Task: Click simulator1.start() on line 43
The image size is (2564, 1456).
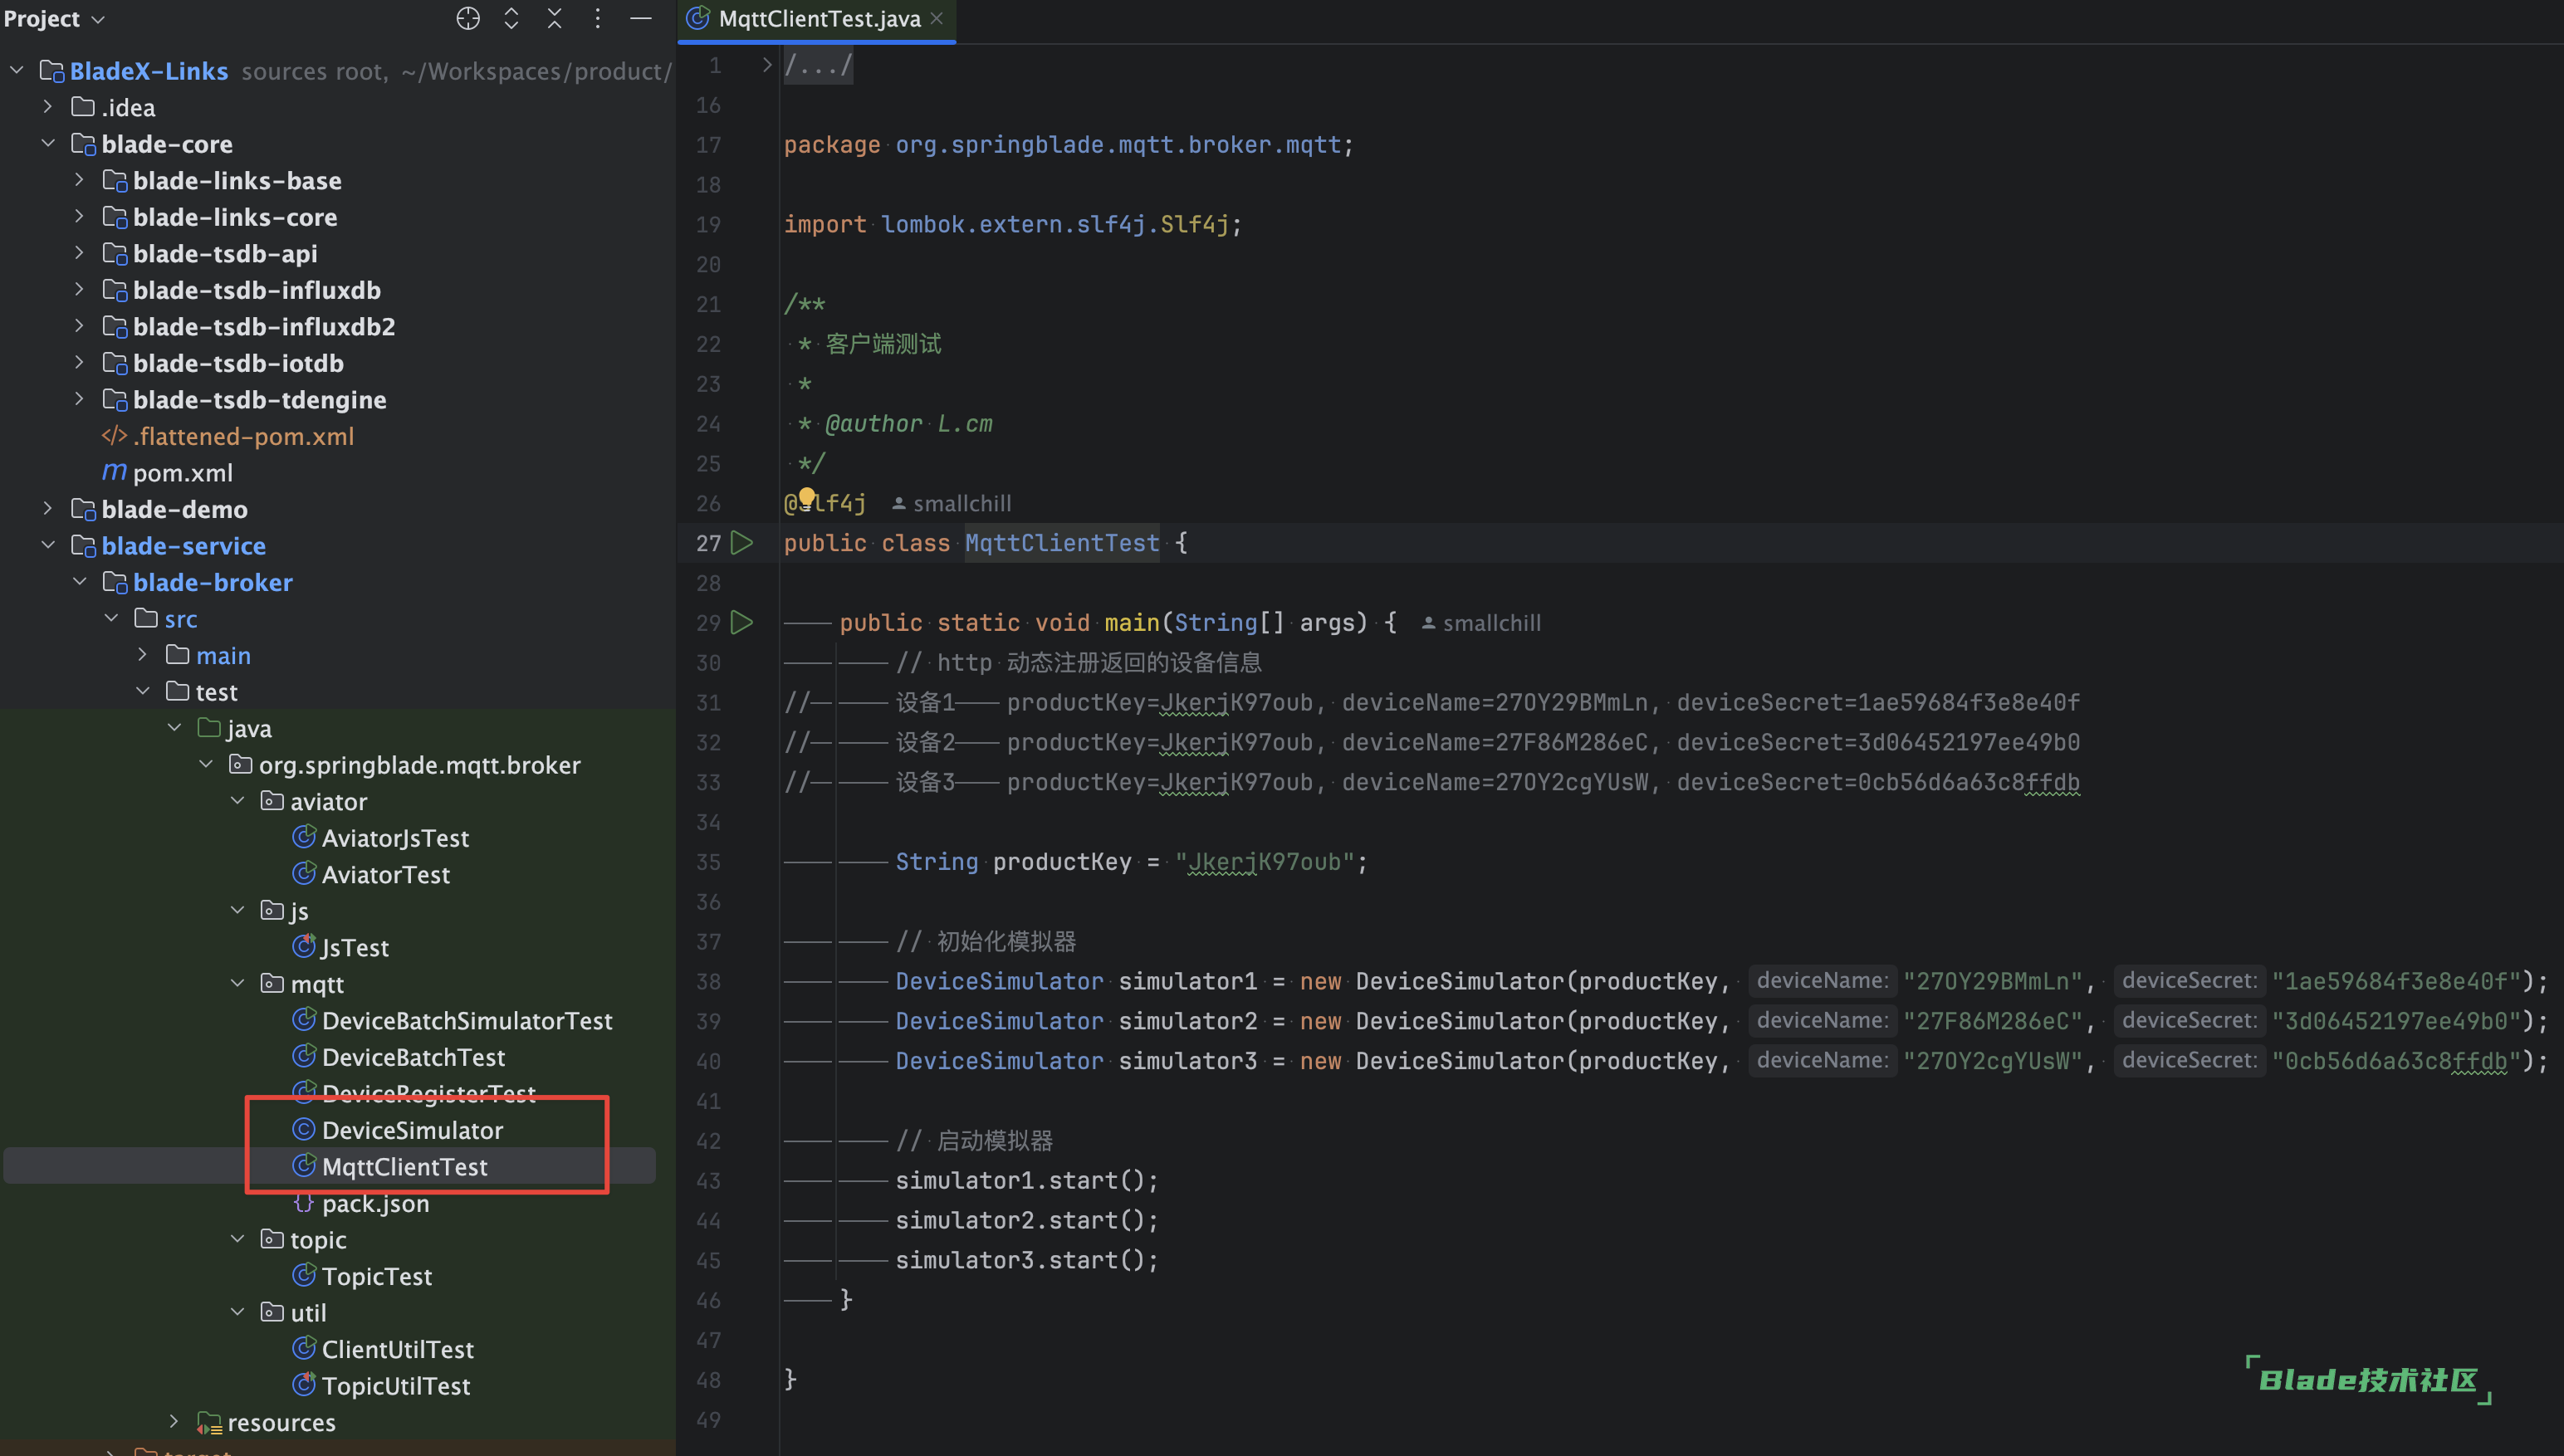Action: pos(1026,1180)
